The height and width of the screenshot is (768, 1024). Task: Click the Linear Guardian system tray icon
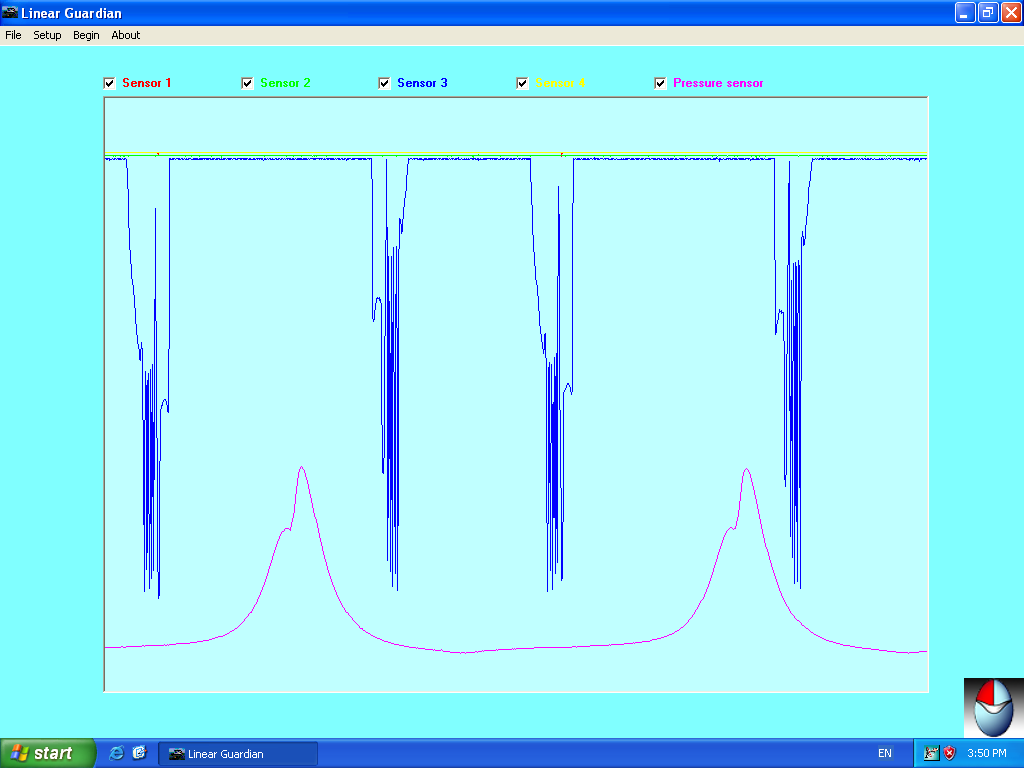932,753
